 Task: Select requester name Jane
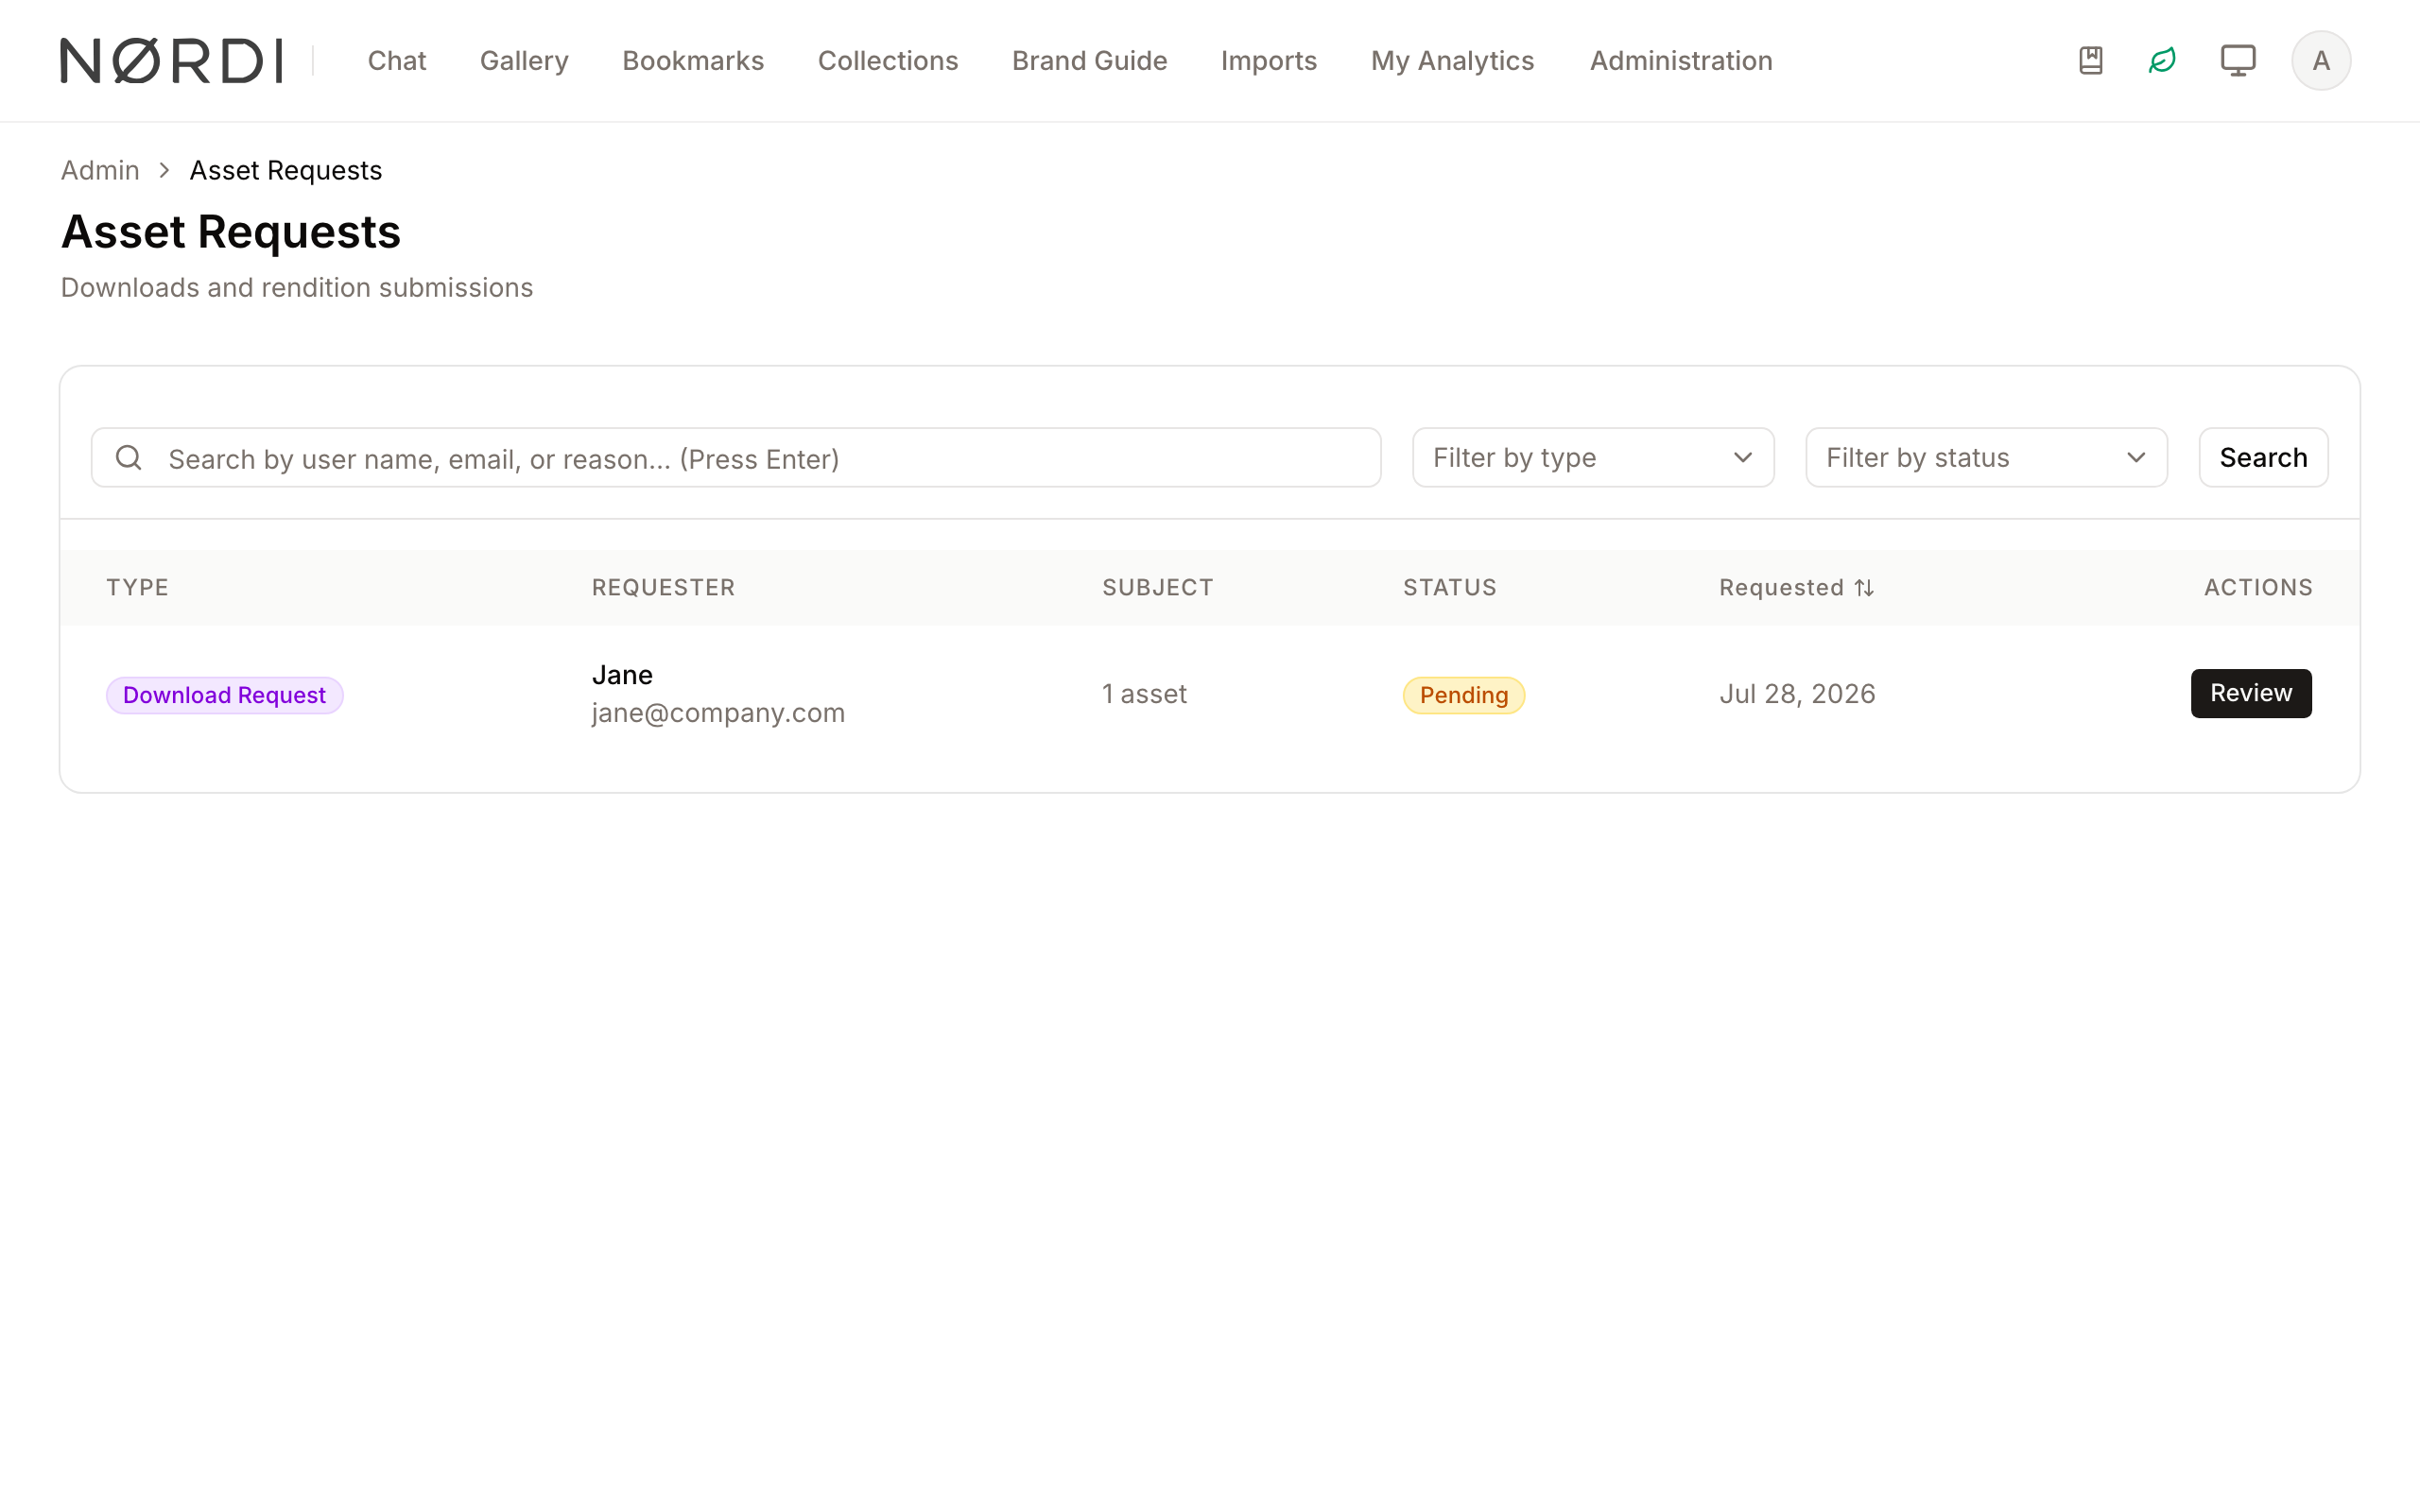click(622, 675)
